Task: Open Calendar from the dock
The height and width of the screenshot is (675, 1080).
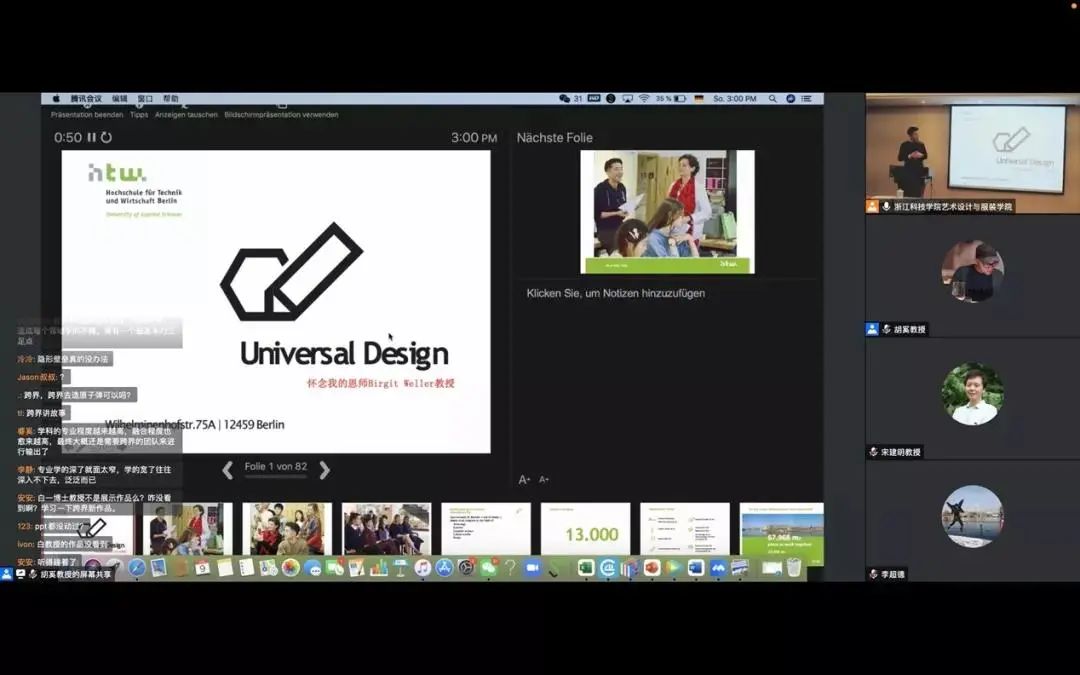Action: click(x=202, y=568)
